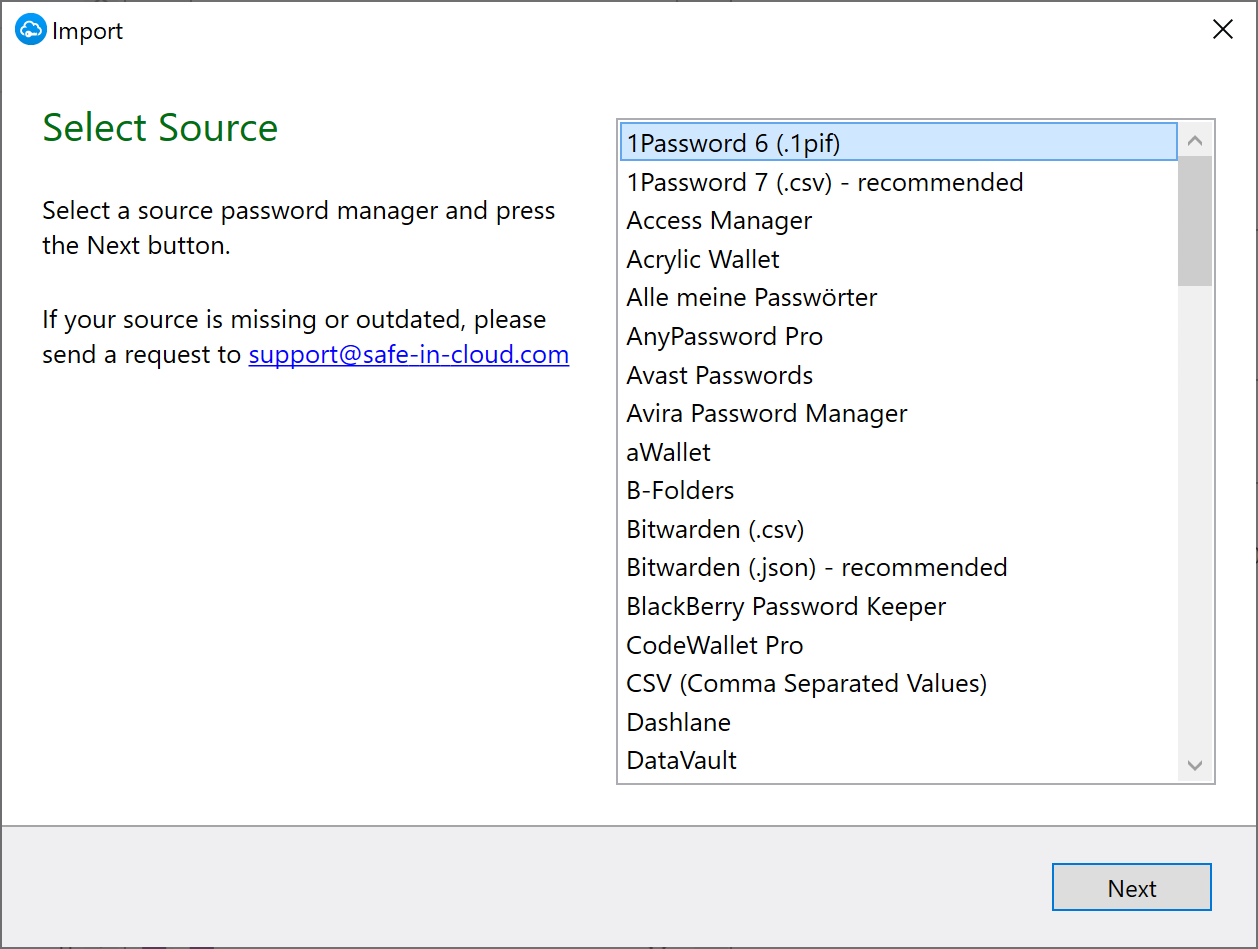Close the Import dialog window
This screenshot has height=949, width=1258.
click(x=1222, y=30)
